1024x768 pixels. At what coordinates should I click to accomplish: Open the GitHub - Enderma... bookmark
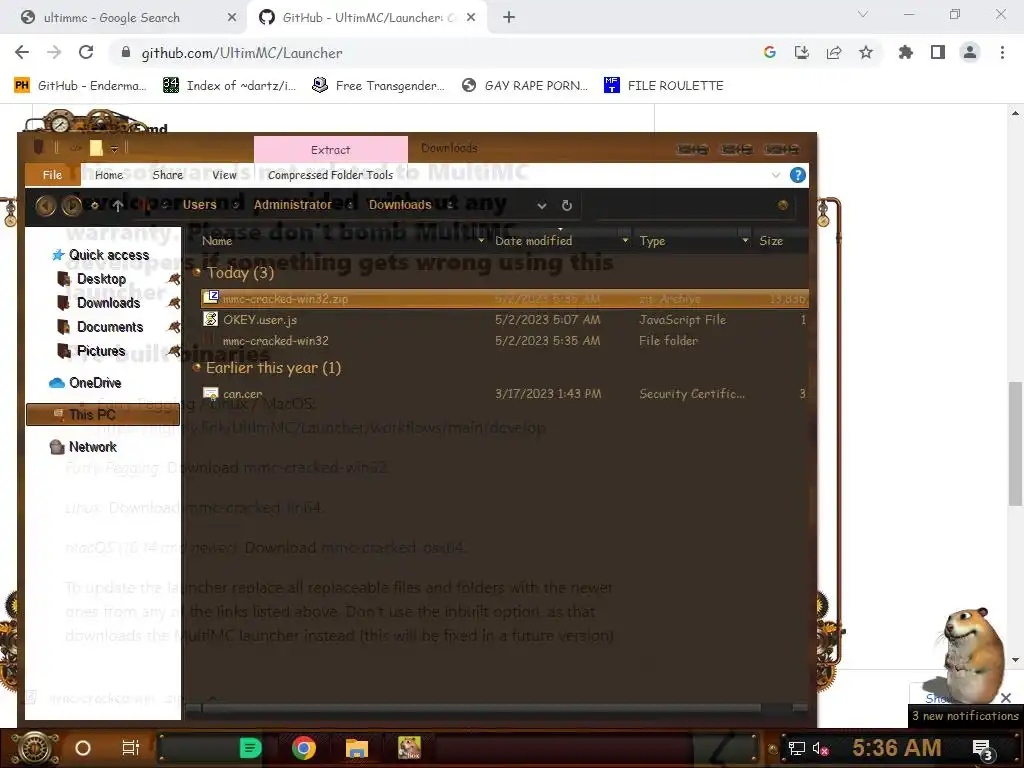coord(81,86)
